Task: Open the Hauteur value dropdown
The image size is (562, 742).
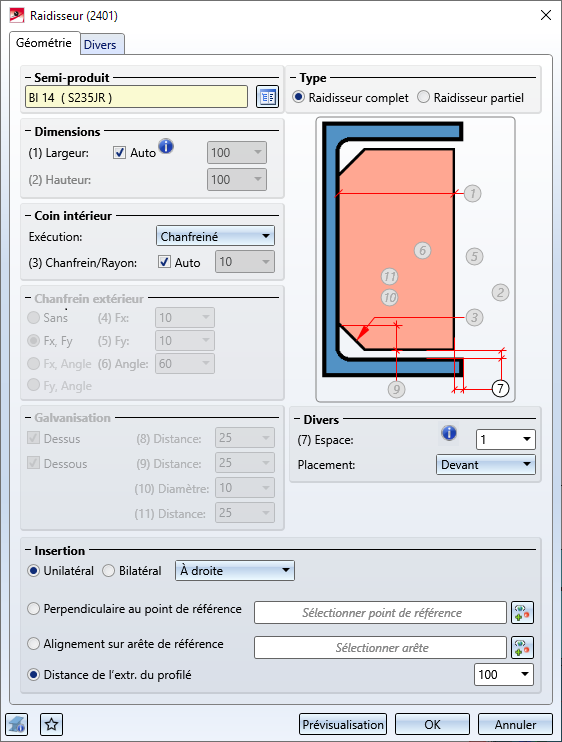Action: tap(237, 180)
